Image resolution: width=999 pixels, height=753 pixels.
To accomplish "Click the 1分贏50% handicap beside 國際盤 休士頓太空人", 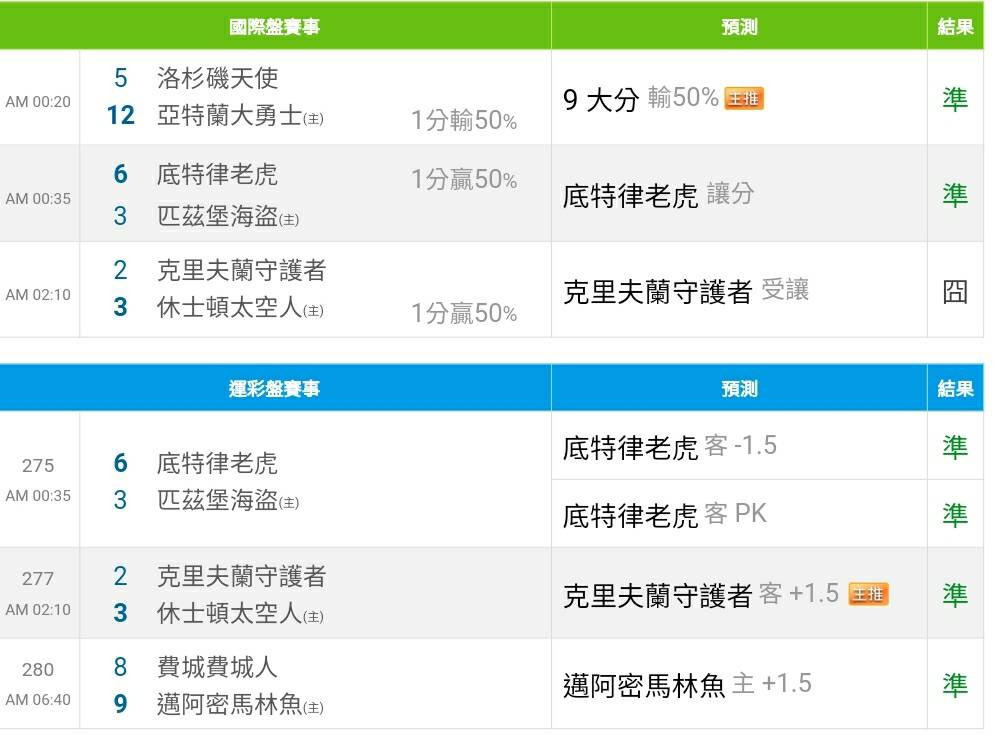I will click(x=464, y=313).
